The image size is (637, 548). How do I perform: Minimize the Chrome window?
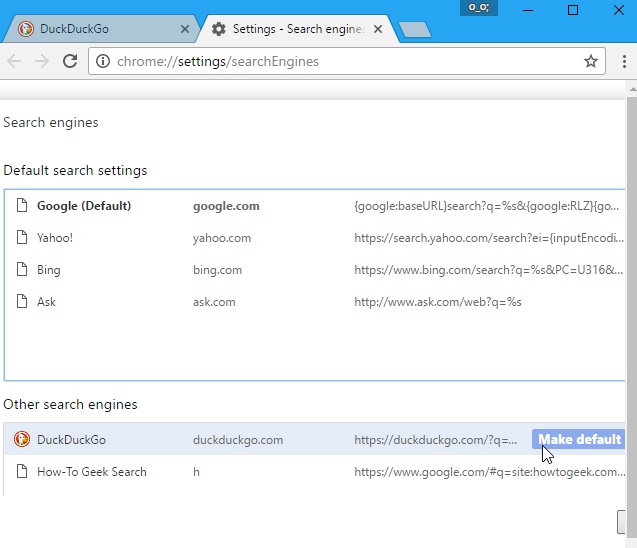pos(528,10)
